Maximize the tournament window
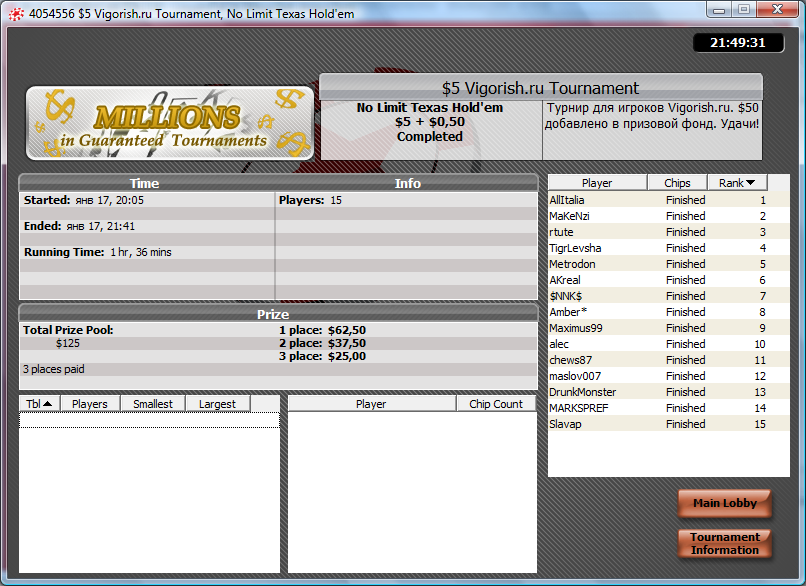 pos(744,10)
